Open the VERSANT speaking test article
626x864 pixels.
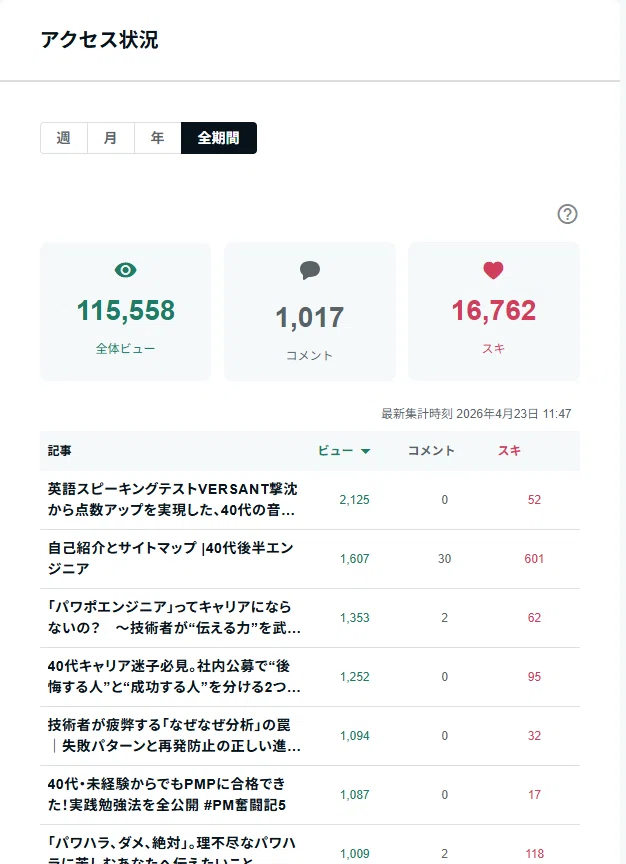(x=172, y=499)
